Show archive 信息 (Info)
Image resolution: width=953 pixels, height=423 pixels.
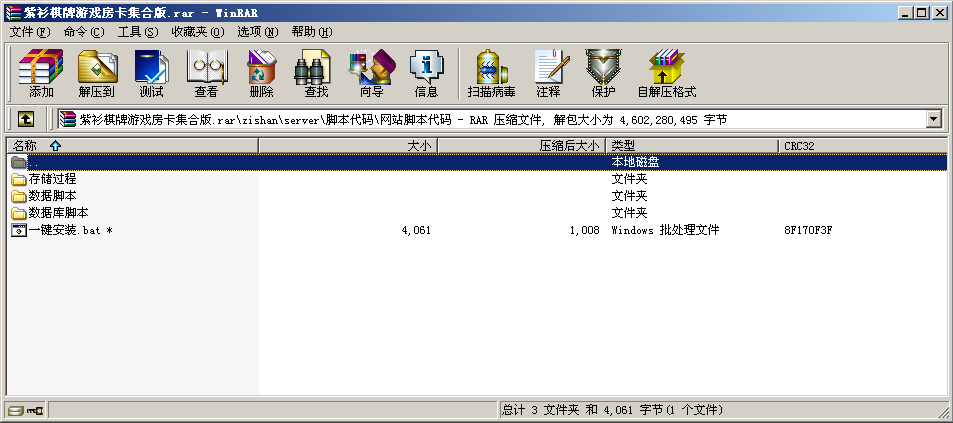(x=426, y=73)
